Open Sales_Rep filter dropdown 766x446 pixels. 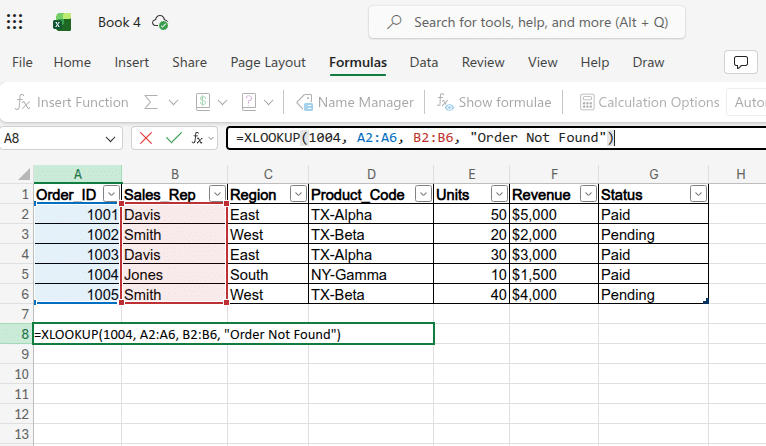pyautogui.click(x=217, y=194)
